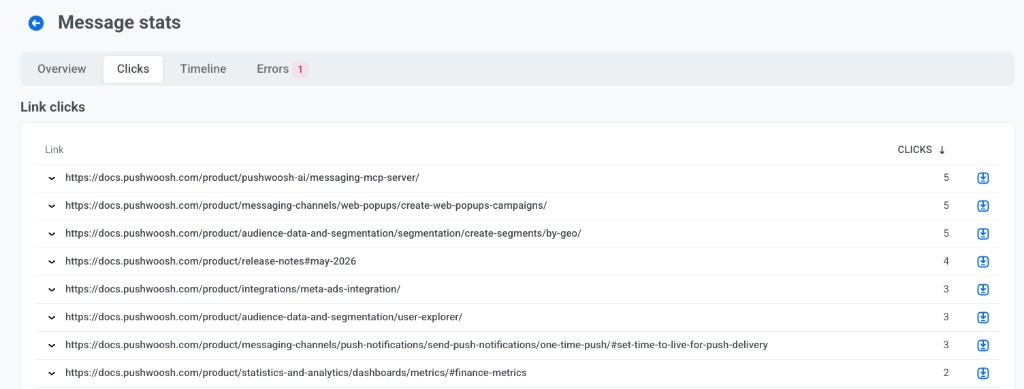Expand the messaging-mcp-server link row
The image size is (1024, 389).
tap(52, 178)
